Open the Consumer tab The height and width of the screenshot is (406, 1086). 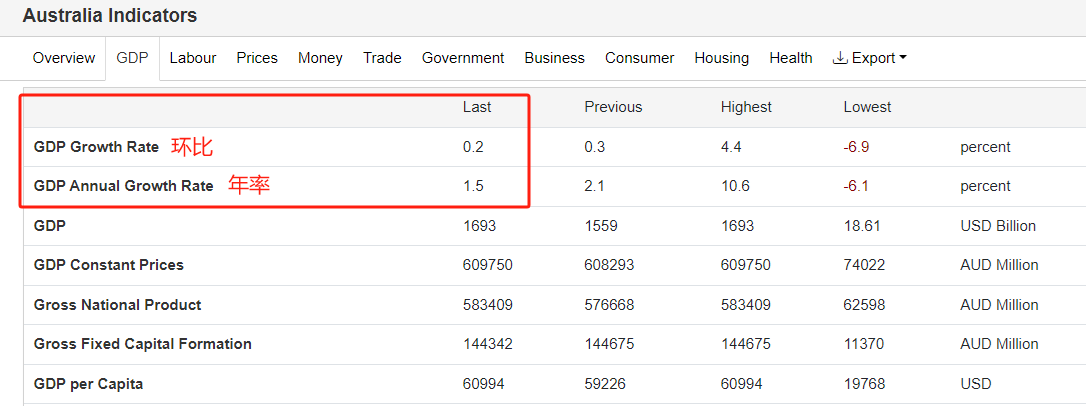point(639,58)
